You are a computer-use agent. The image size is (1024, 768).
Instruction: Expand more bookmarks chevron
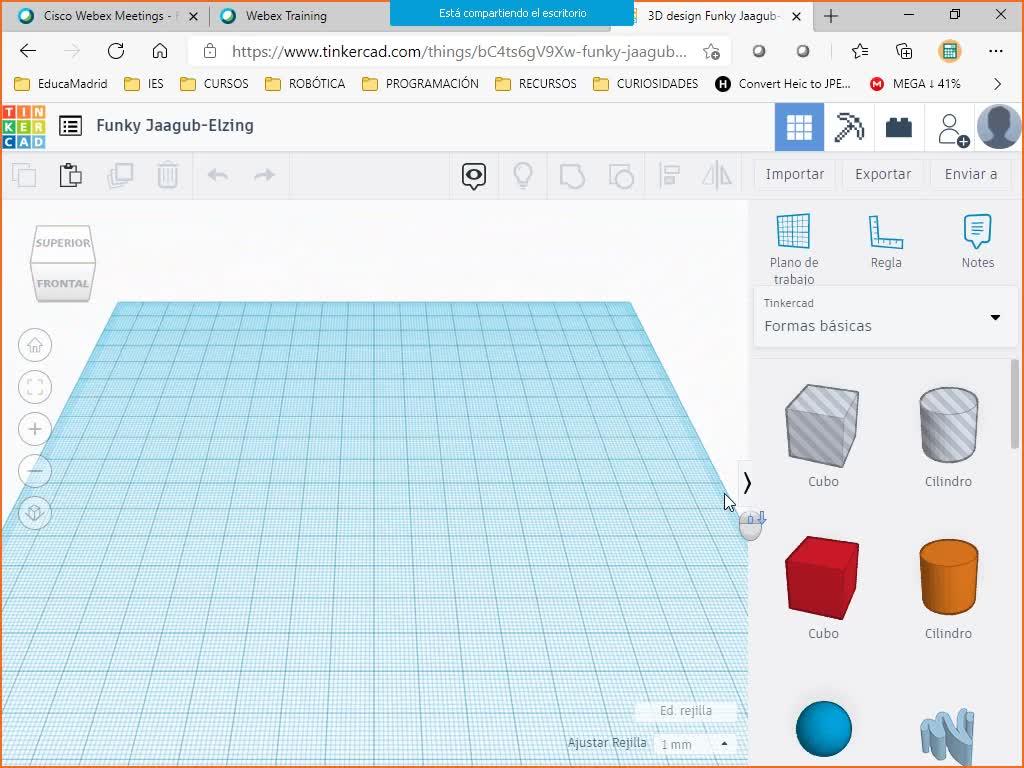(x=997, y=84)
